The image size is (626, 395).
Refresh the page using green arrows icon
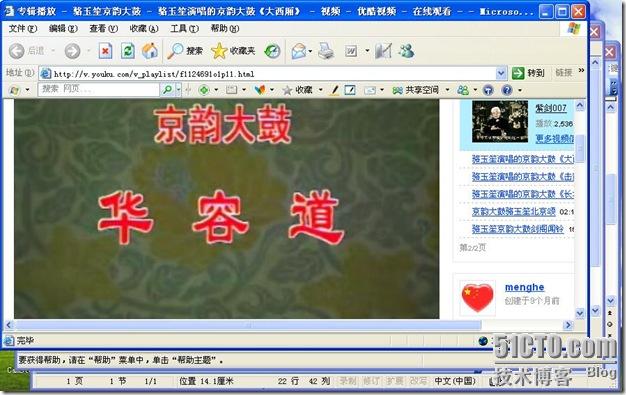click(128, 51)
